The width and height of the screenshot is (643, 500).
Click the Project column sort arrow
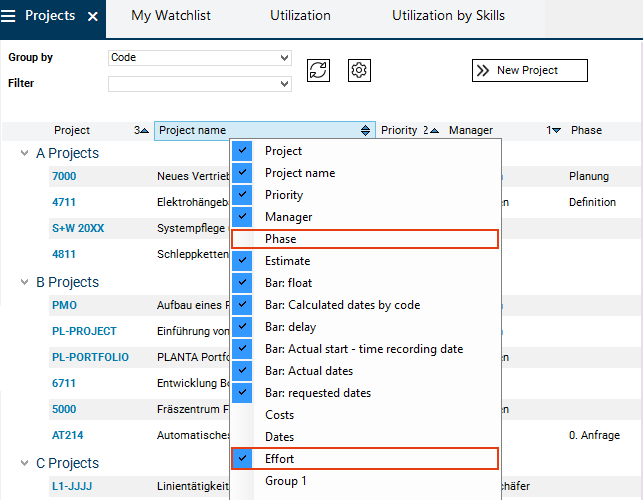[x=142, y=131]
